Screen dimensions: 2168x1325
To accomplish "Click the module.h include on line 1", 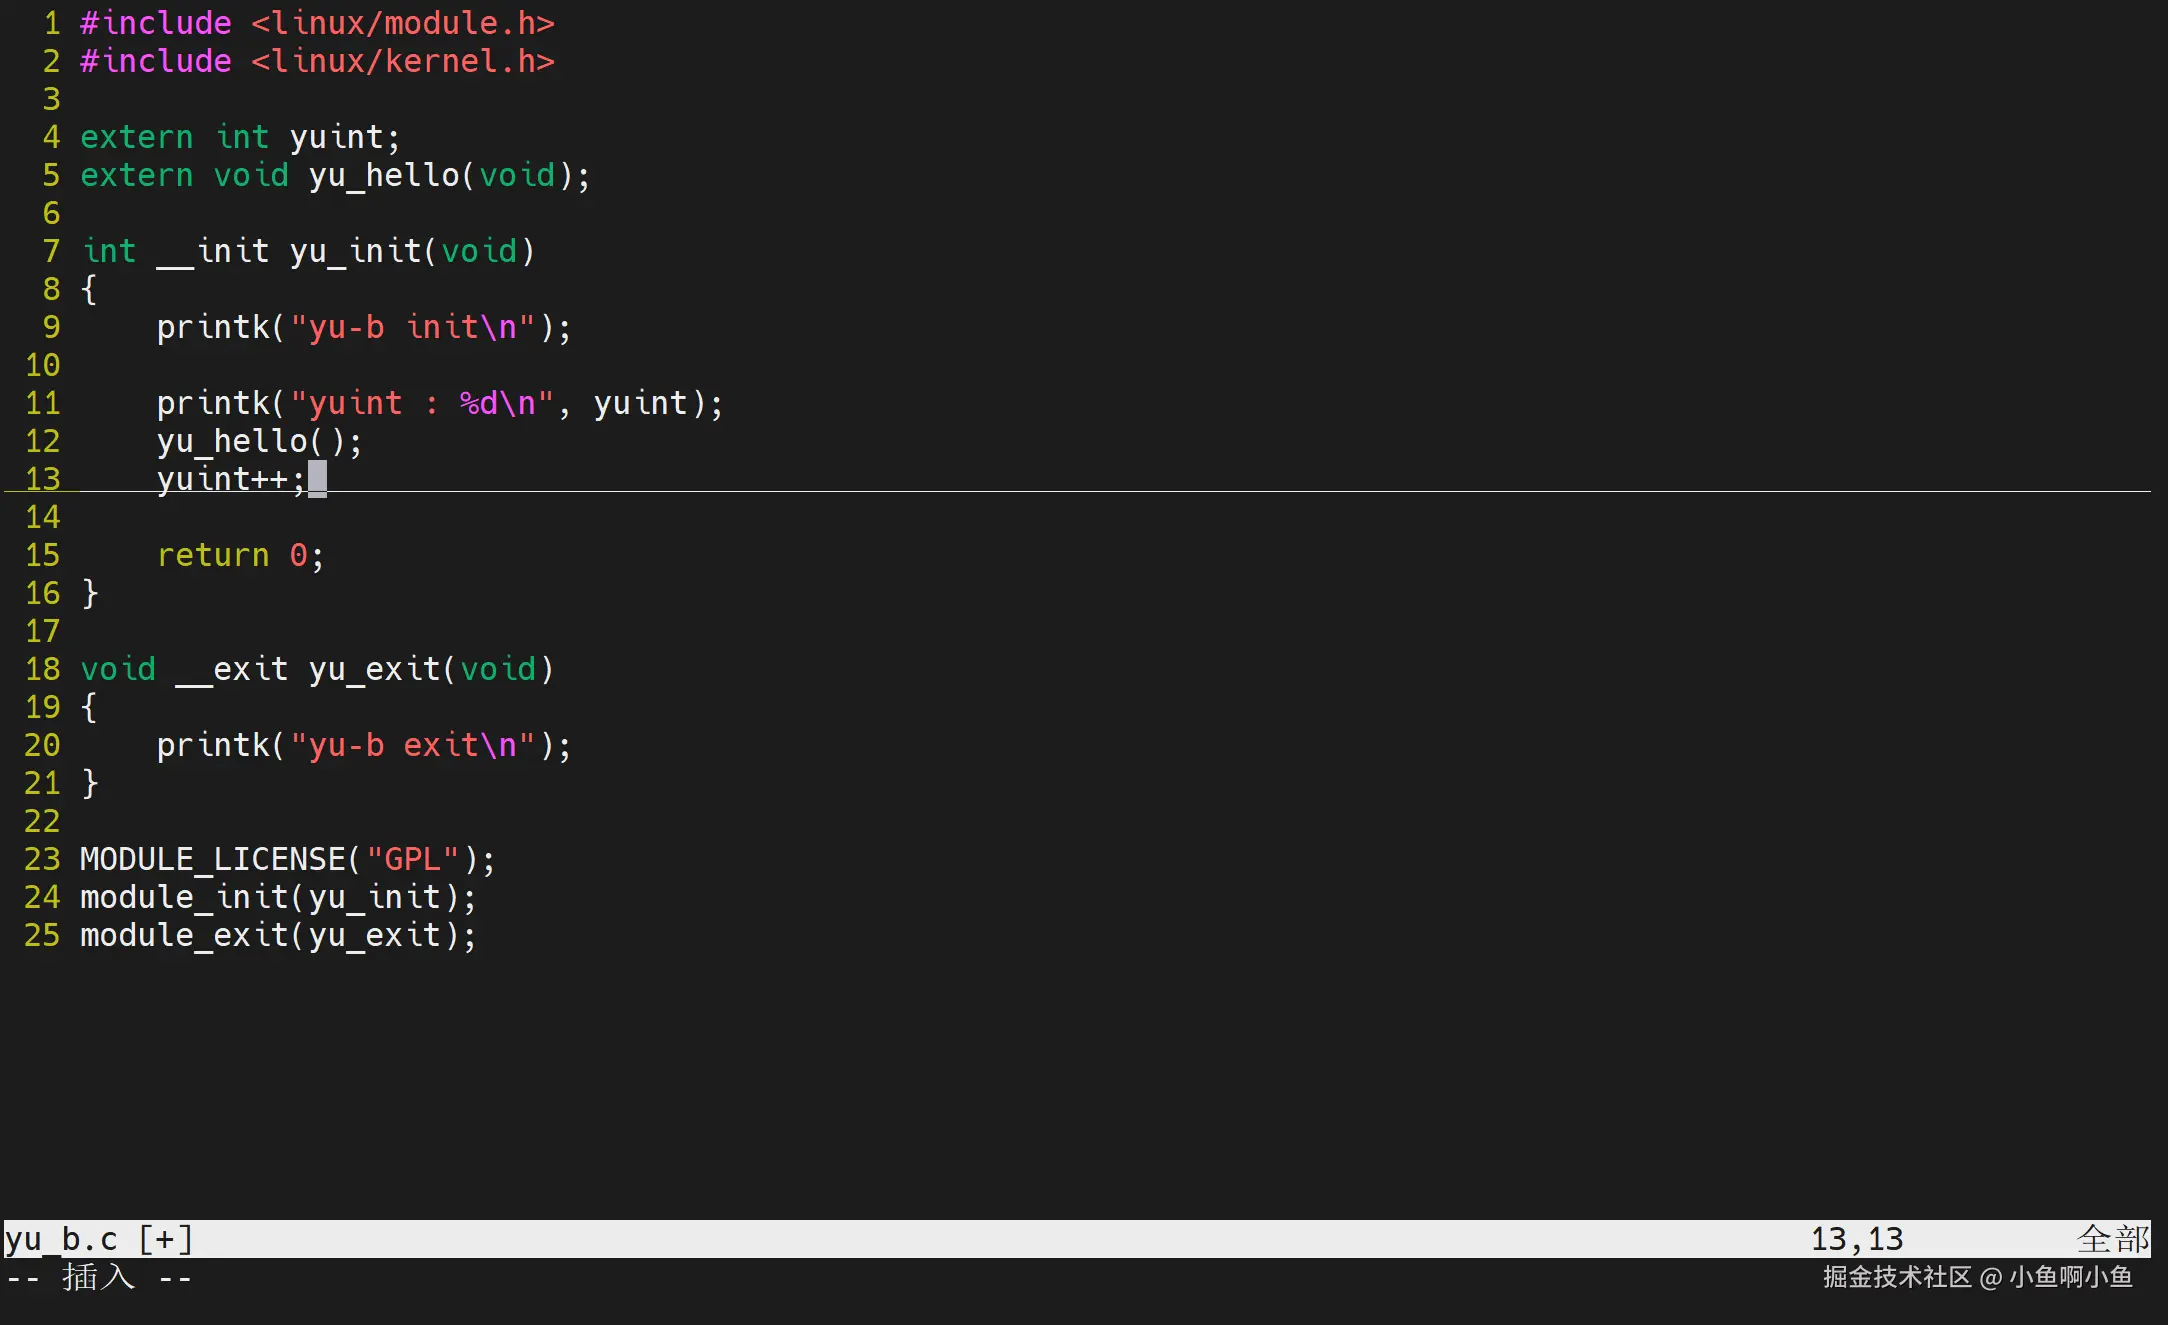I will 402,23.
